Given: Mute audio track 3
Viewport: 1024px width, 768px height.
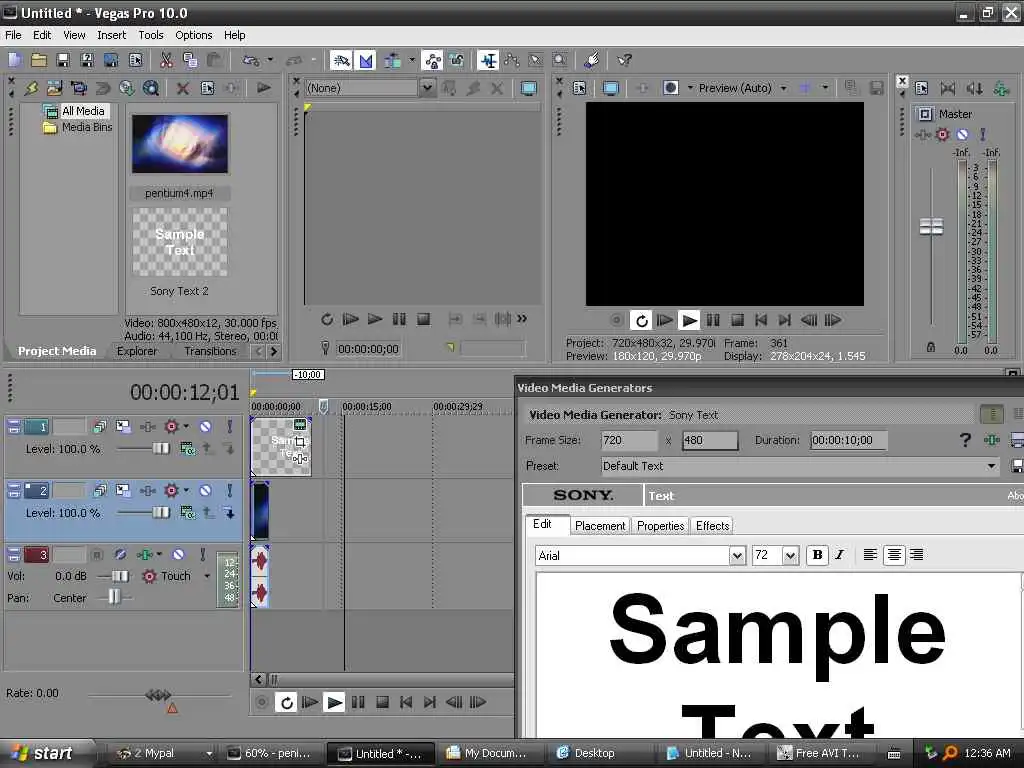Looking at the screenshot, I should [x=178, y=554].
